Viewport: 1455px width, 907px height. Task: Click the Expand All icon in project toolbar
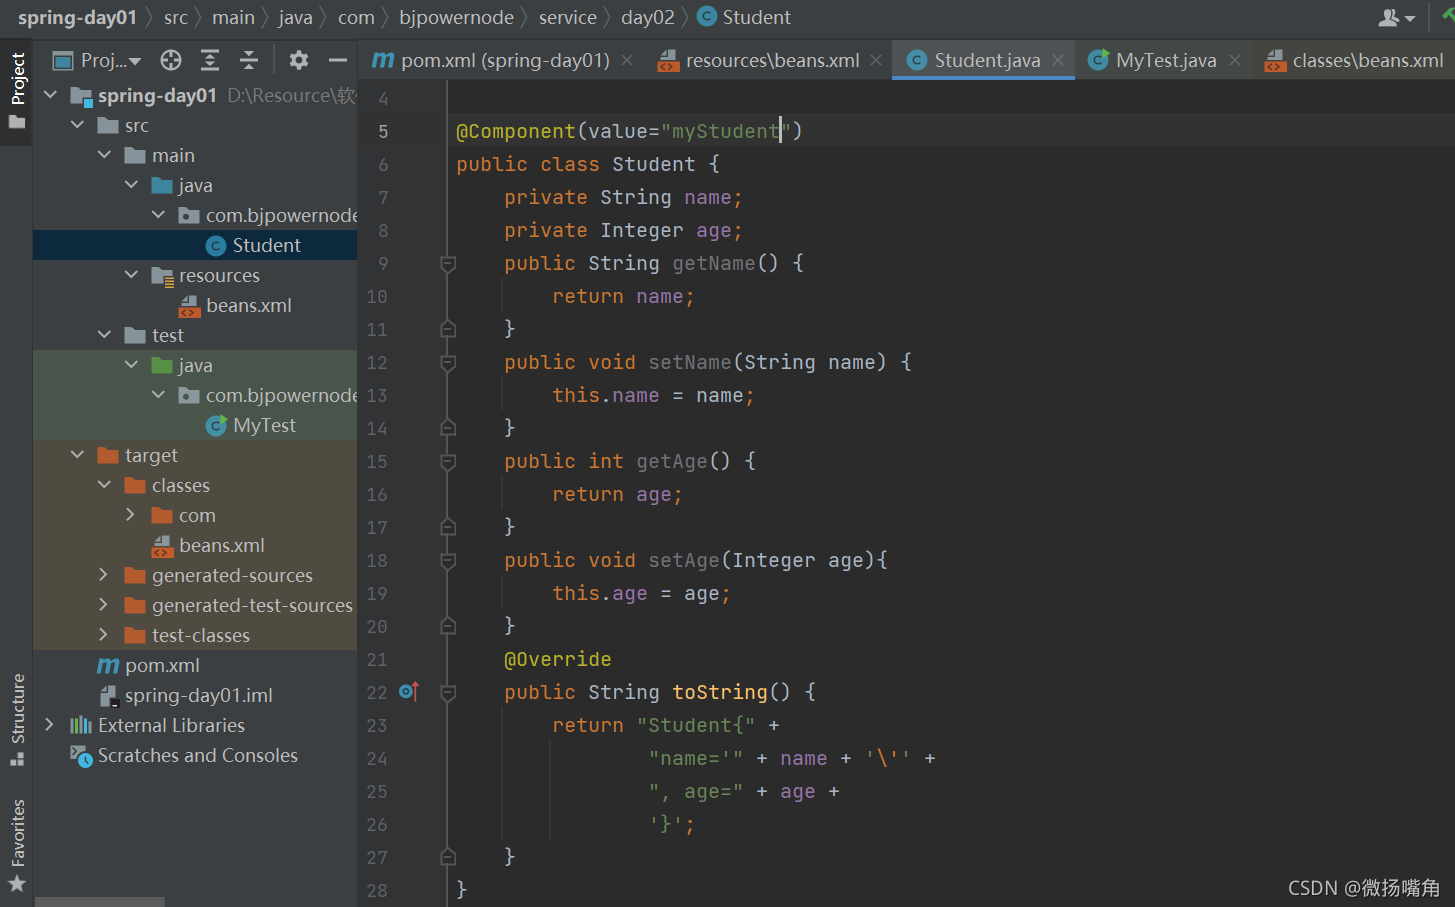click(210, 61)
